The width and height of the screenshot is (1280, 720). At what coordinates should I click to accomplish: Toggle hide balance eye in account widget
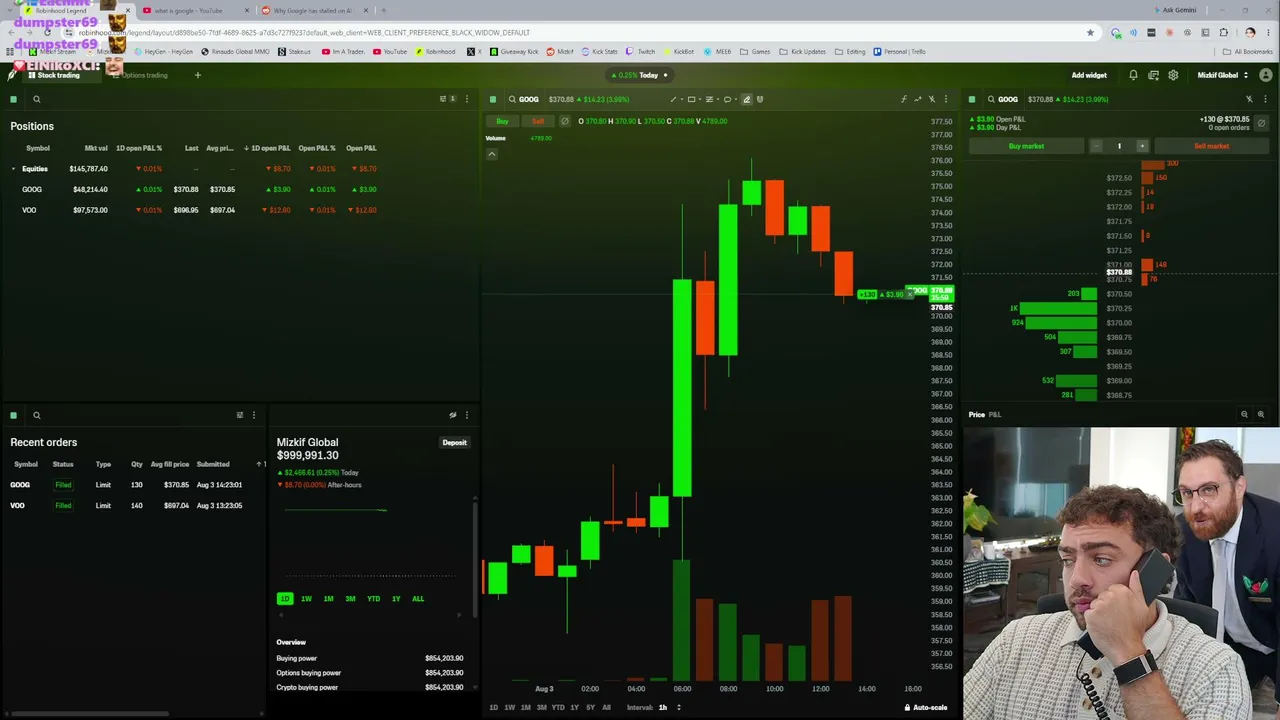click(453, 415)
